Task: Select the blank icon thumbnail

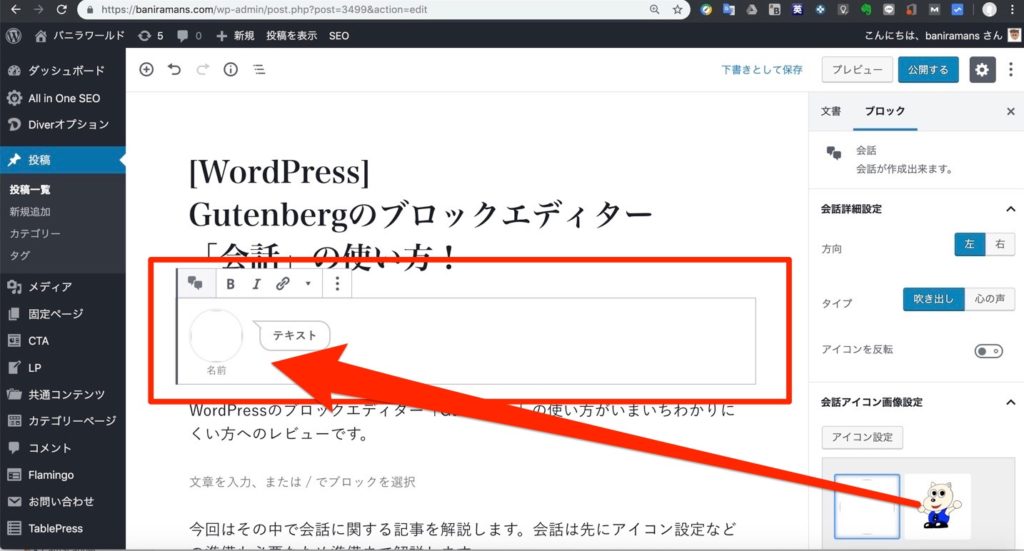Action: pos(867,507)
